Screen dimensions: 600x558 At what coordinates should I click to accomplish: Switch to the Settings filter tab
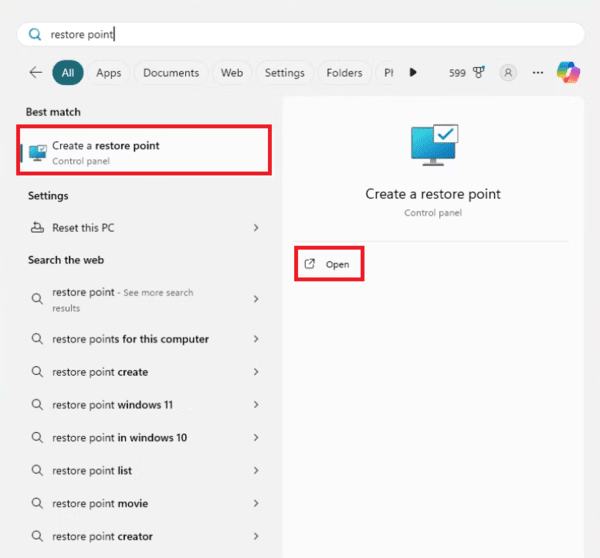(285, 72)
